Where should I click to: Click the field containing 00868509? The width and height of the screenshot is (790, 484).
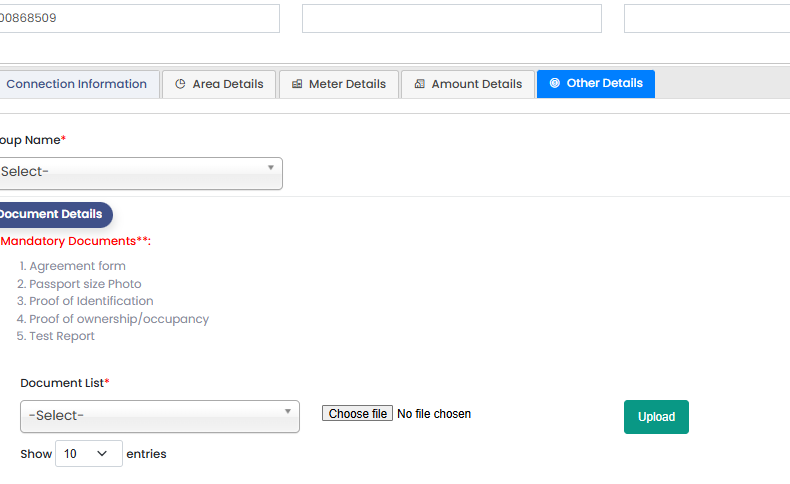click(138, 18)
